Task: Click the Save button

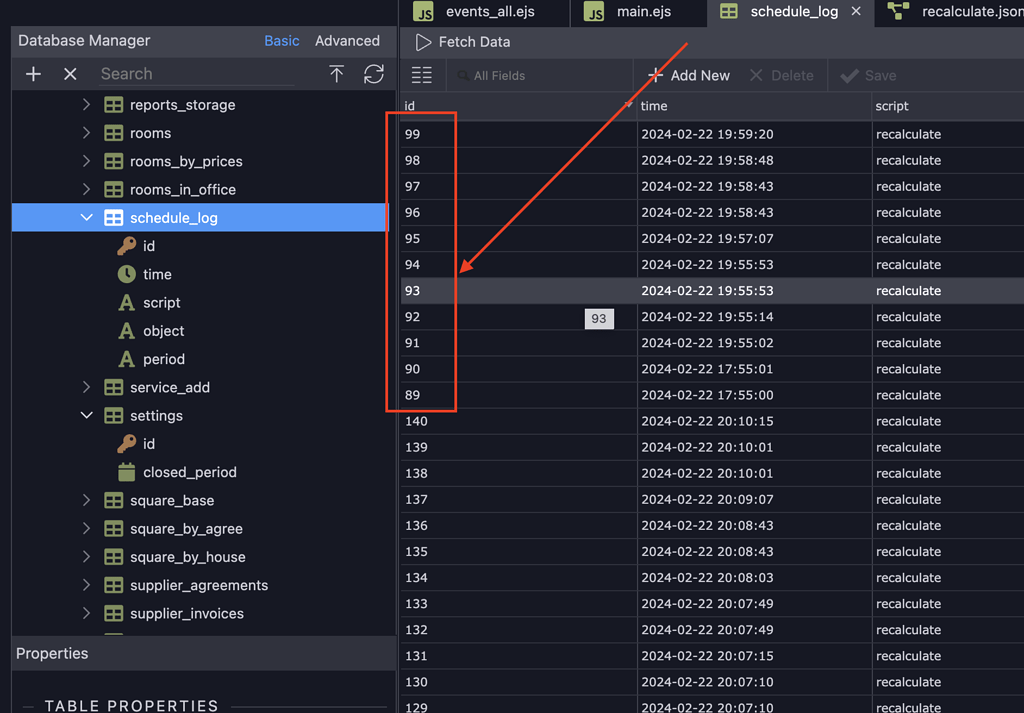Action: click(x=868, y=76)
